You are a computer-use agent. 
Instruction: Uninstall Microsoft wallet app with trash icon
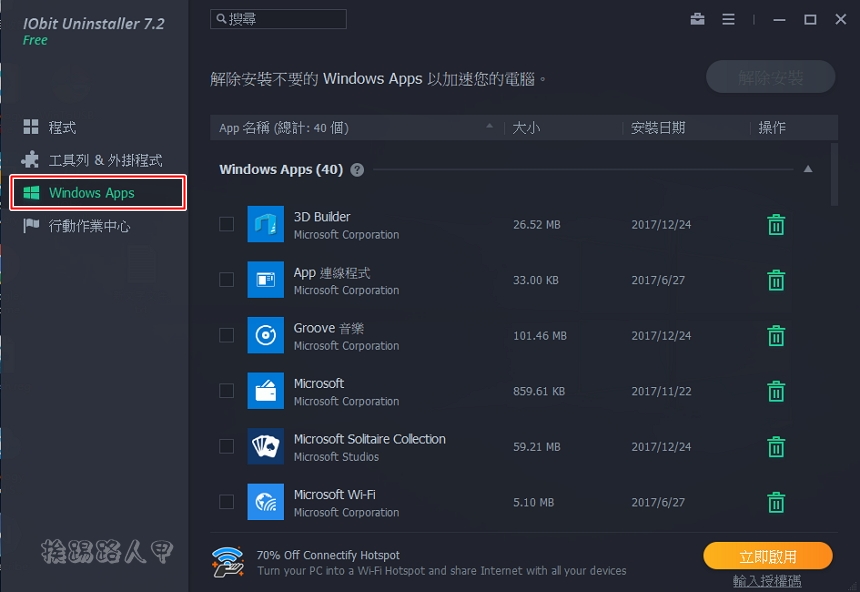click(x=776, y=391)
